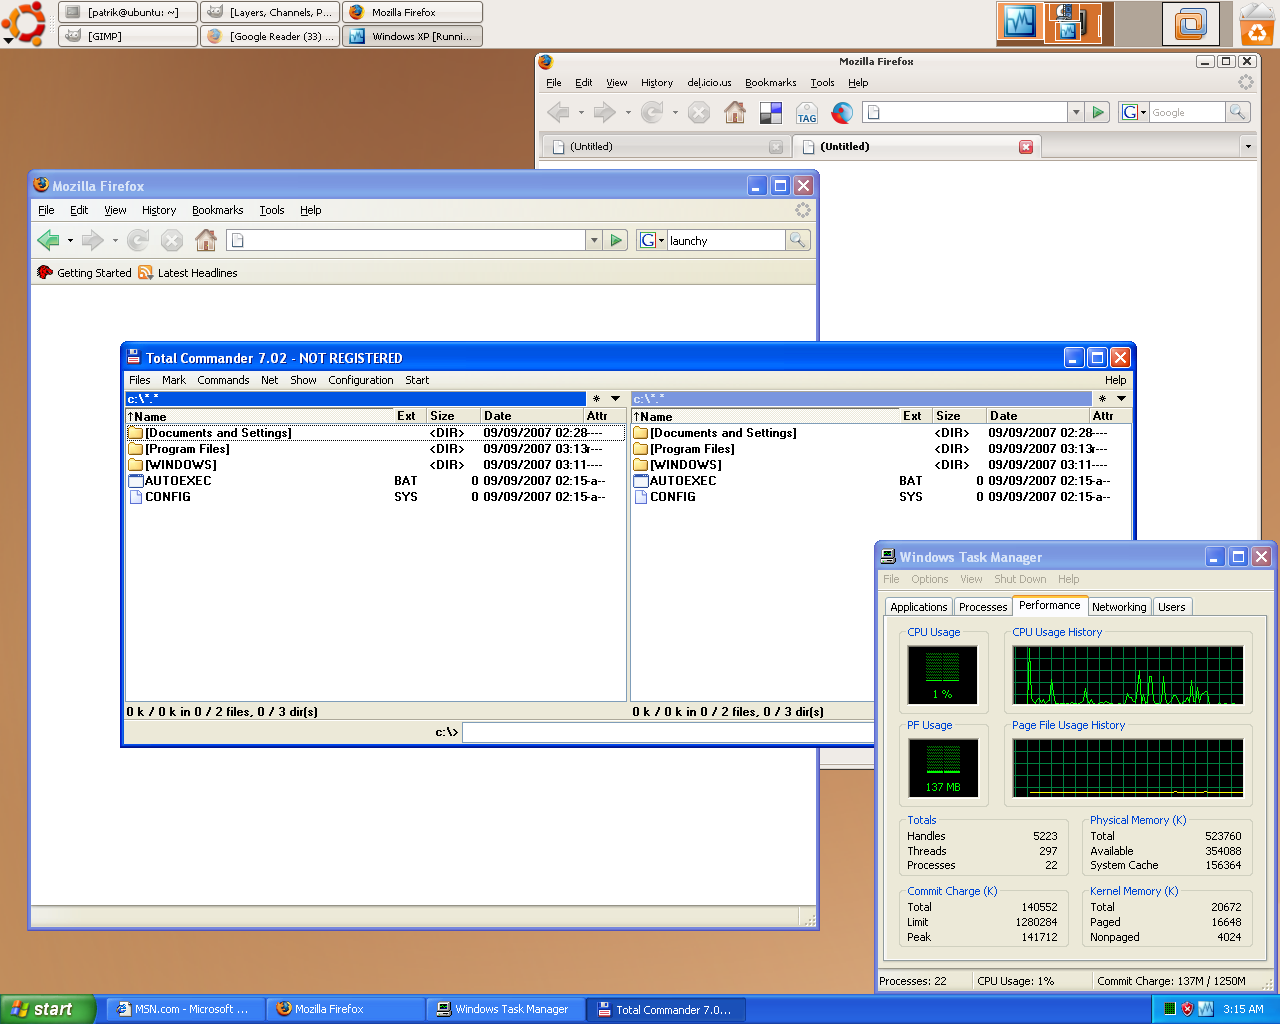Click green Go arrow in blue-titled Firefox window
This screenshot has width=1280, height=1024.
(617, 240)
